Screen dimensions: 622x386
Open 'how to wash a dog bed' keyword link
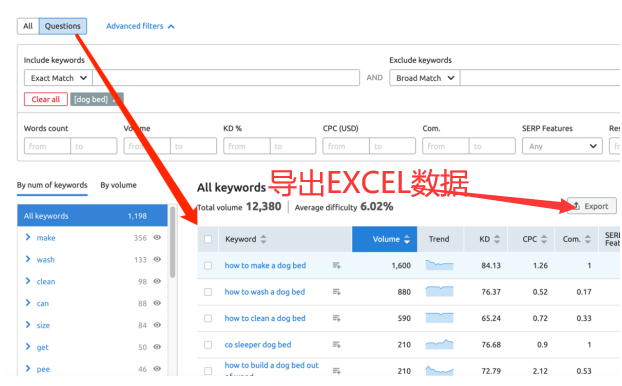coord(265,292)
